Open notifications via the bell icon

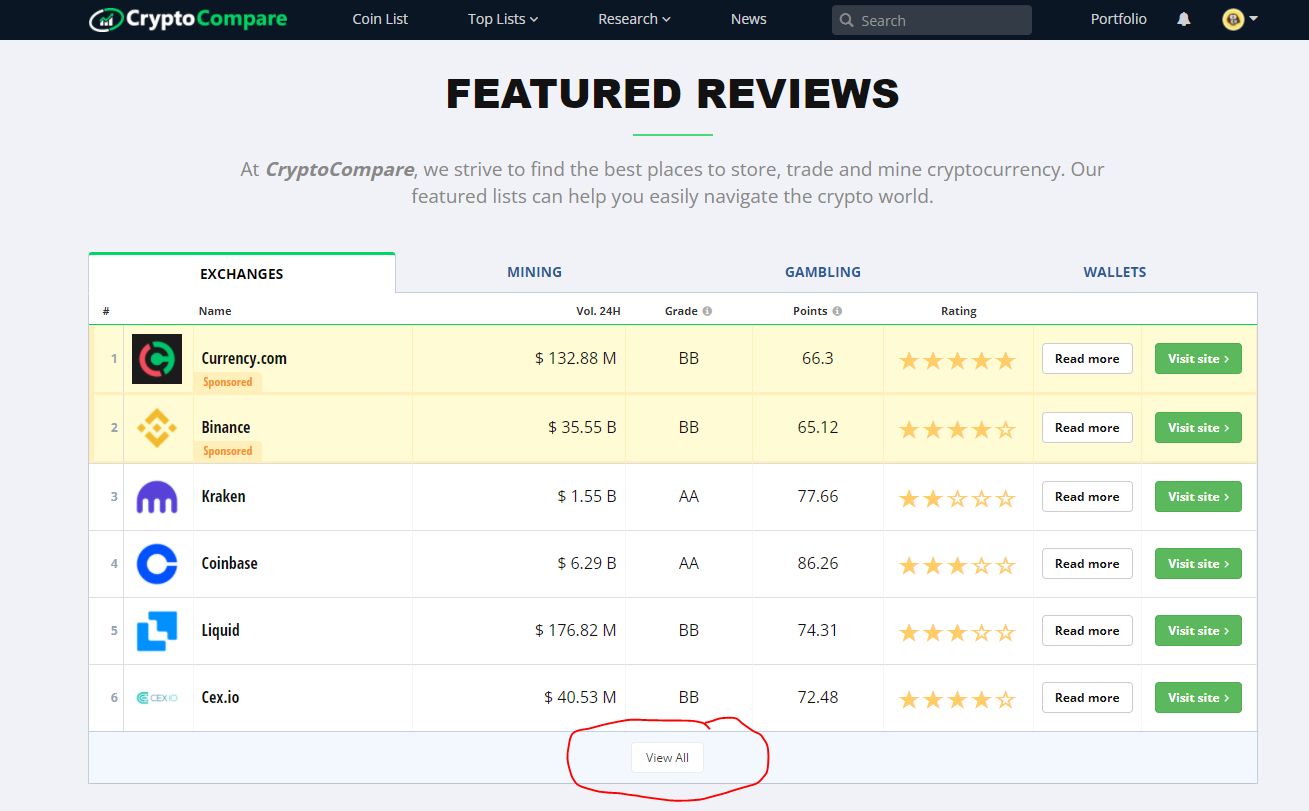point(1183,18)
